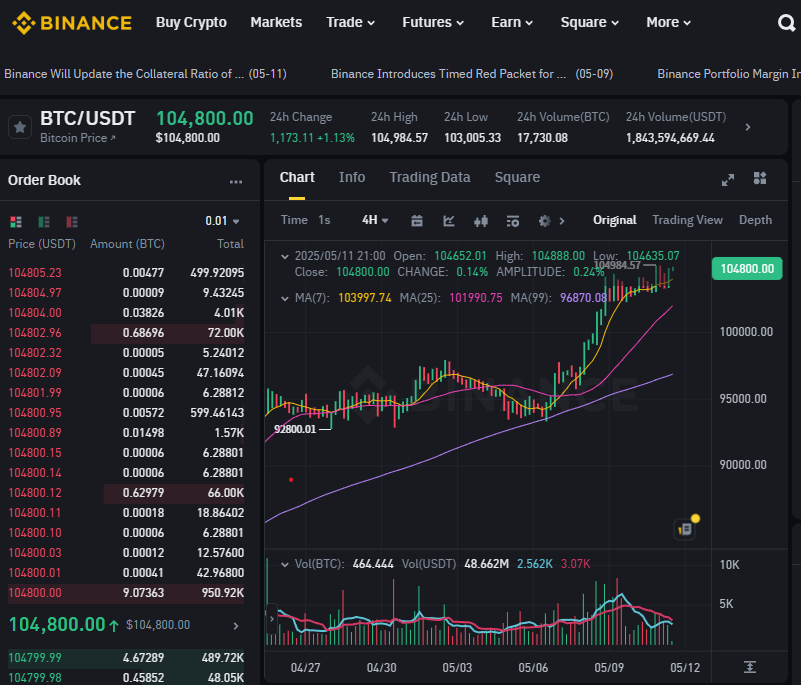Expand the chart to fullscreen
The image size is (801, 685).
pos(727,179)
